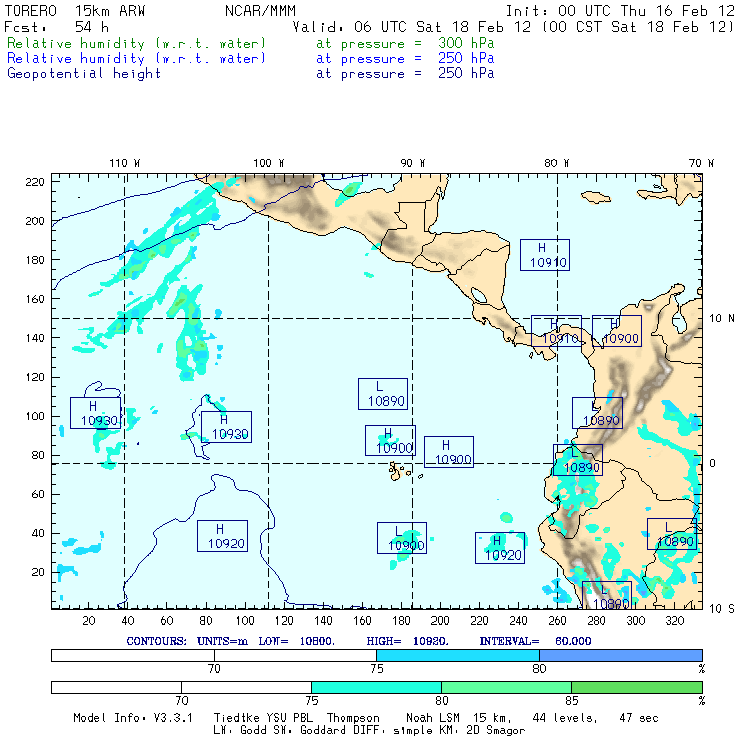Click the "70 W" longitude label
This screenshot has height=740, width=740.
701,163
